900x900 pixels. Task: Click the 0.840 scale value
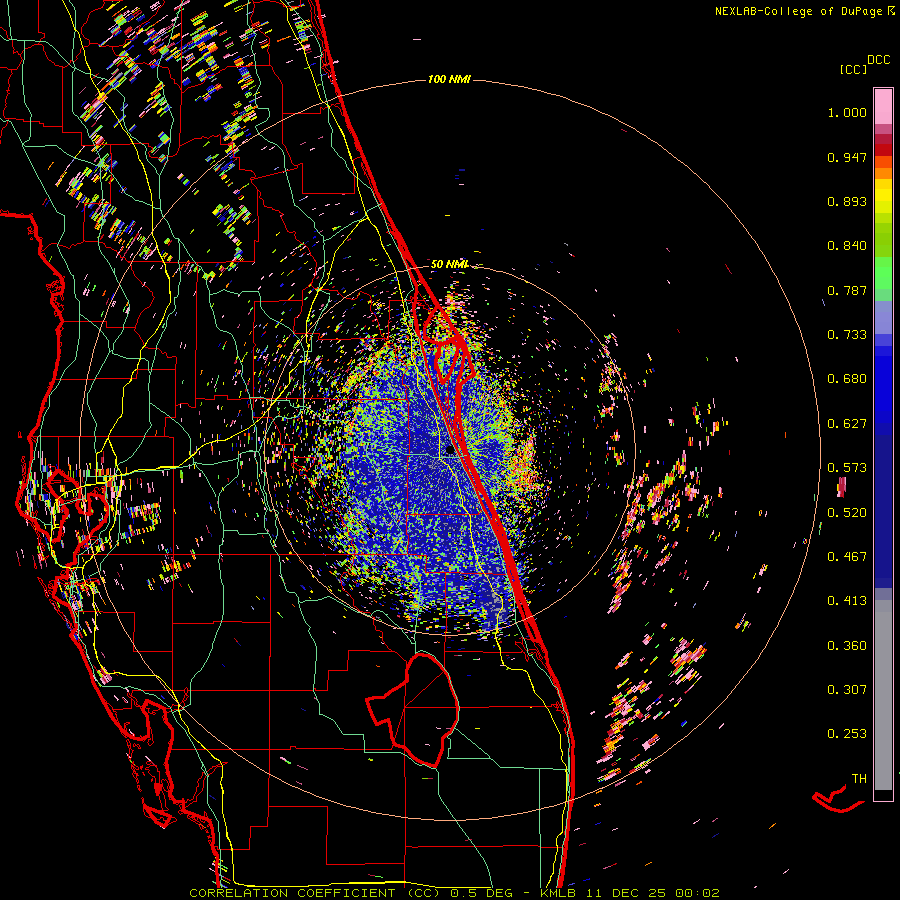847,246
